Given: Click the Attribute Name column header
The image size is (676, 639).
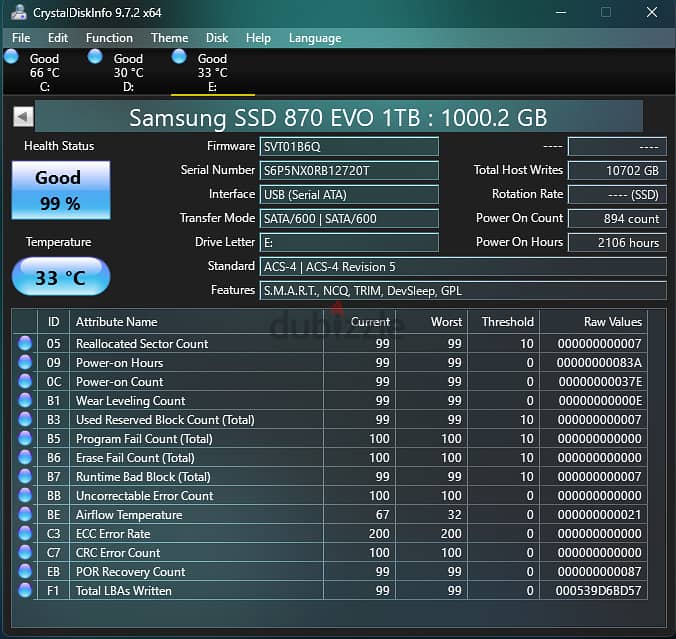Looking at the screenshot, I should click(x=196, y=322).
